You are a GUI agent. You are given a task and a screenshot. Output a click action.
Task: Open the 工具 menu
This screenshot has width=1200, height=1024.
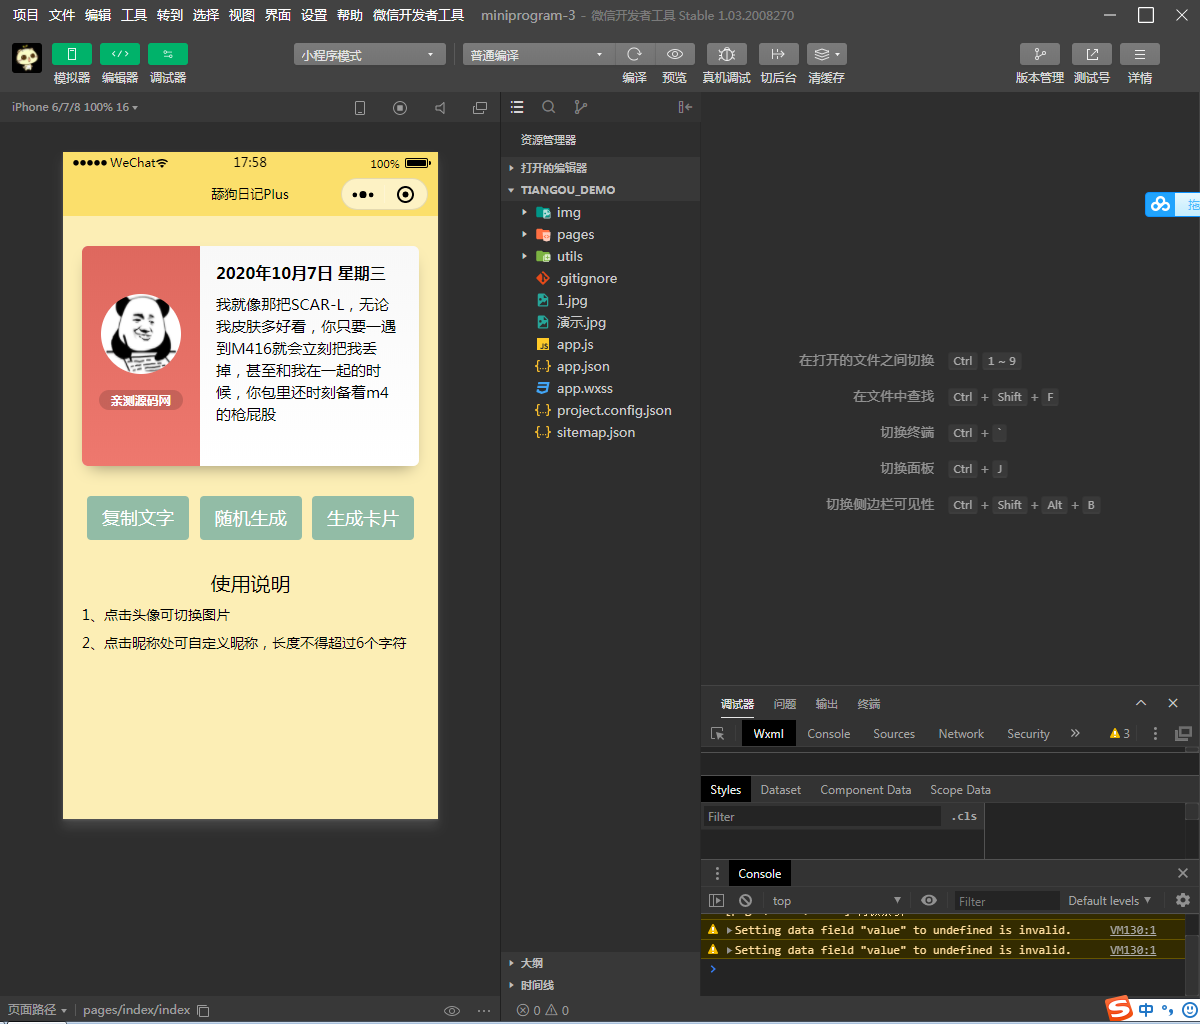(x=134, y=15)
